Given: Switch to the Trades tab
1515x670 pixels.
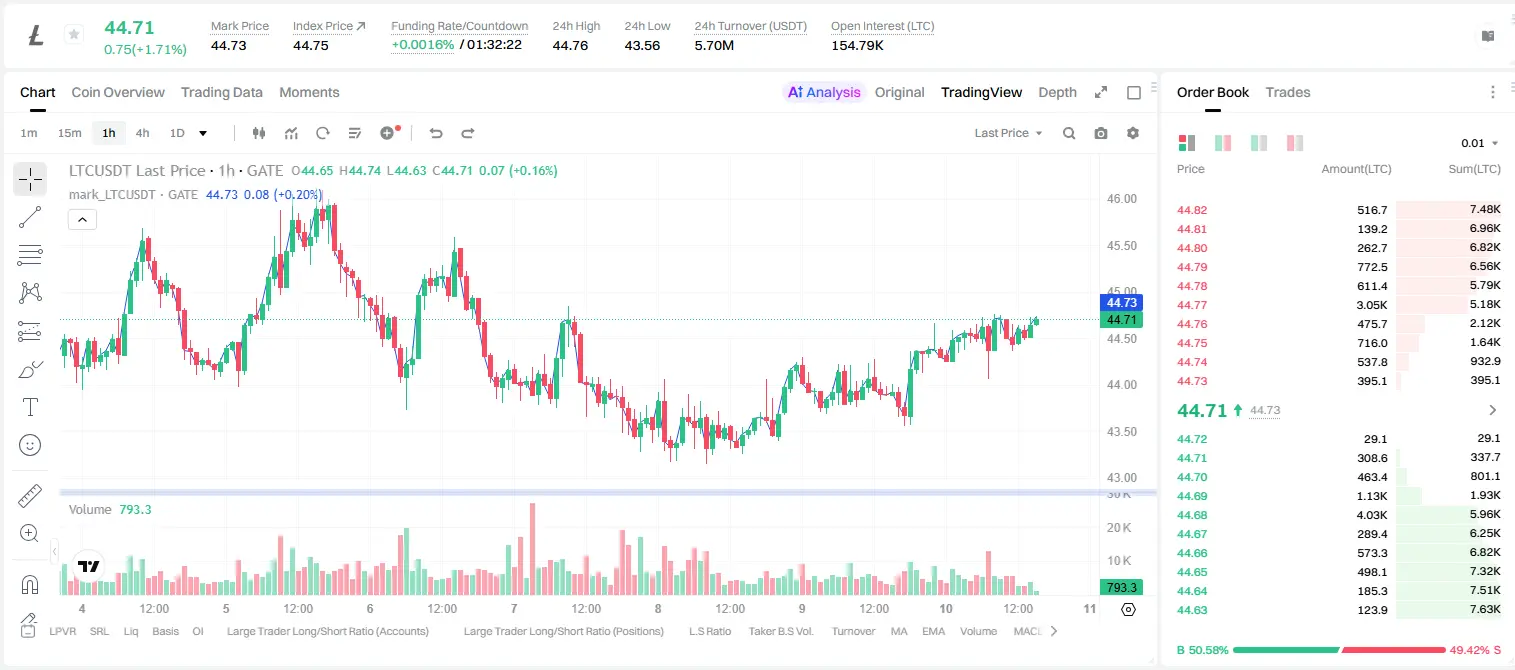Looking at the screenshot, I should point(1288,92).
